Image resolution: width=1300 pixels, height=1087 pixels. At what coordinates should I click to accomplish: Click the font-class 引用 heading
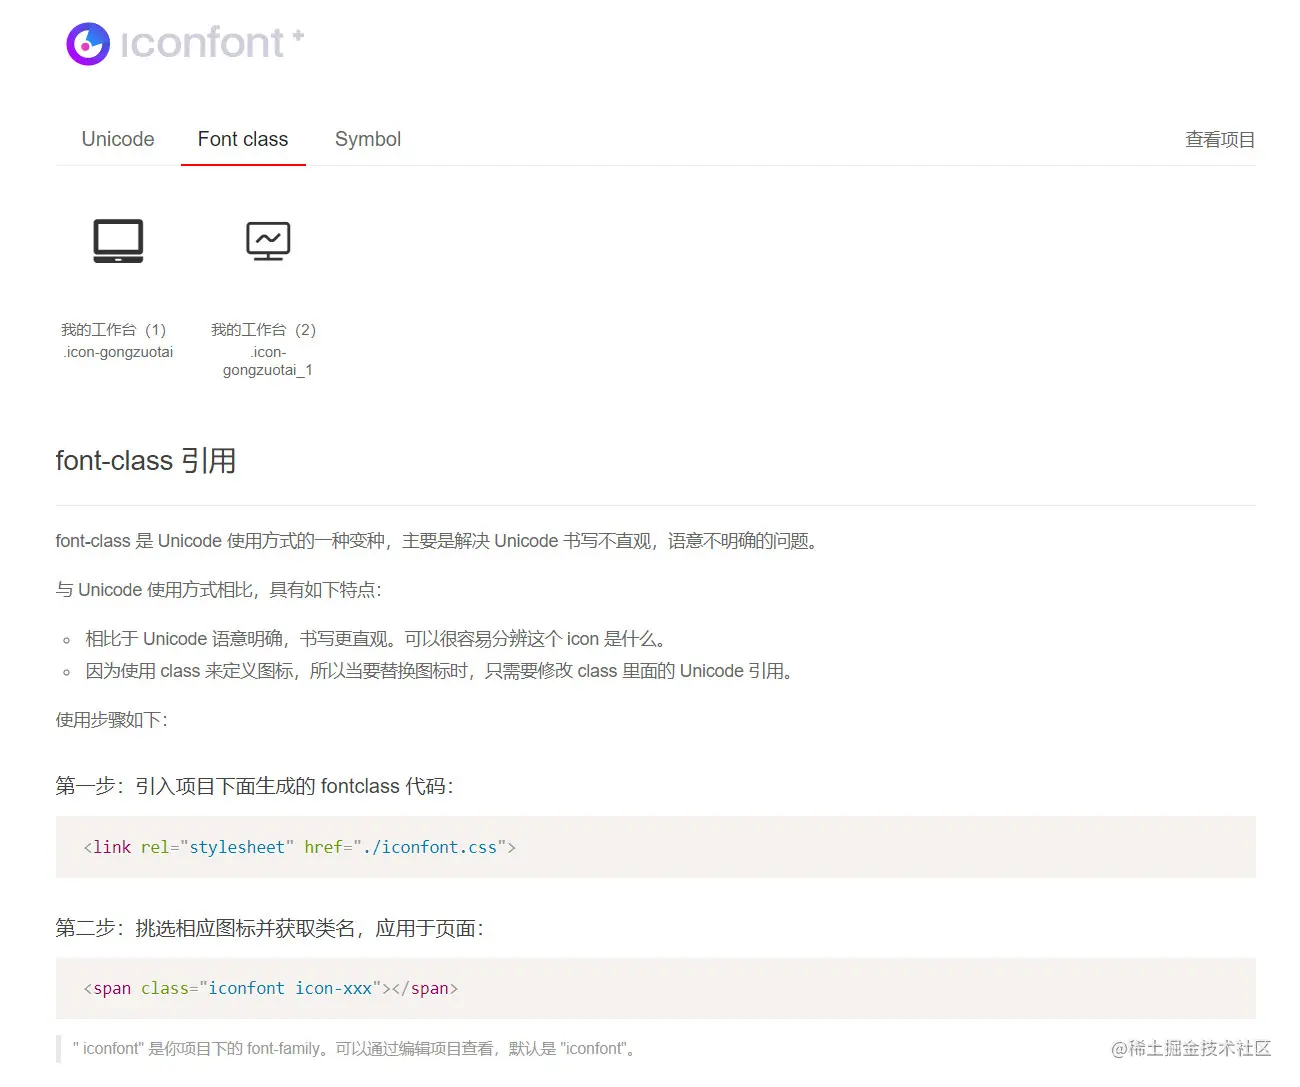coord(146,461)
